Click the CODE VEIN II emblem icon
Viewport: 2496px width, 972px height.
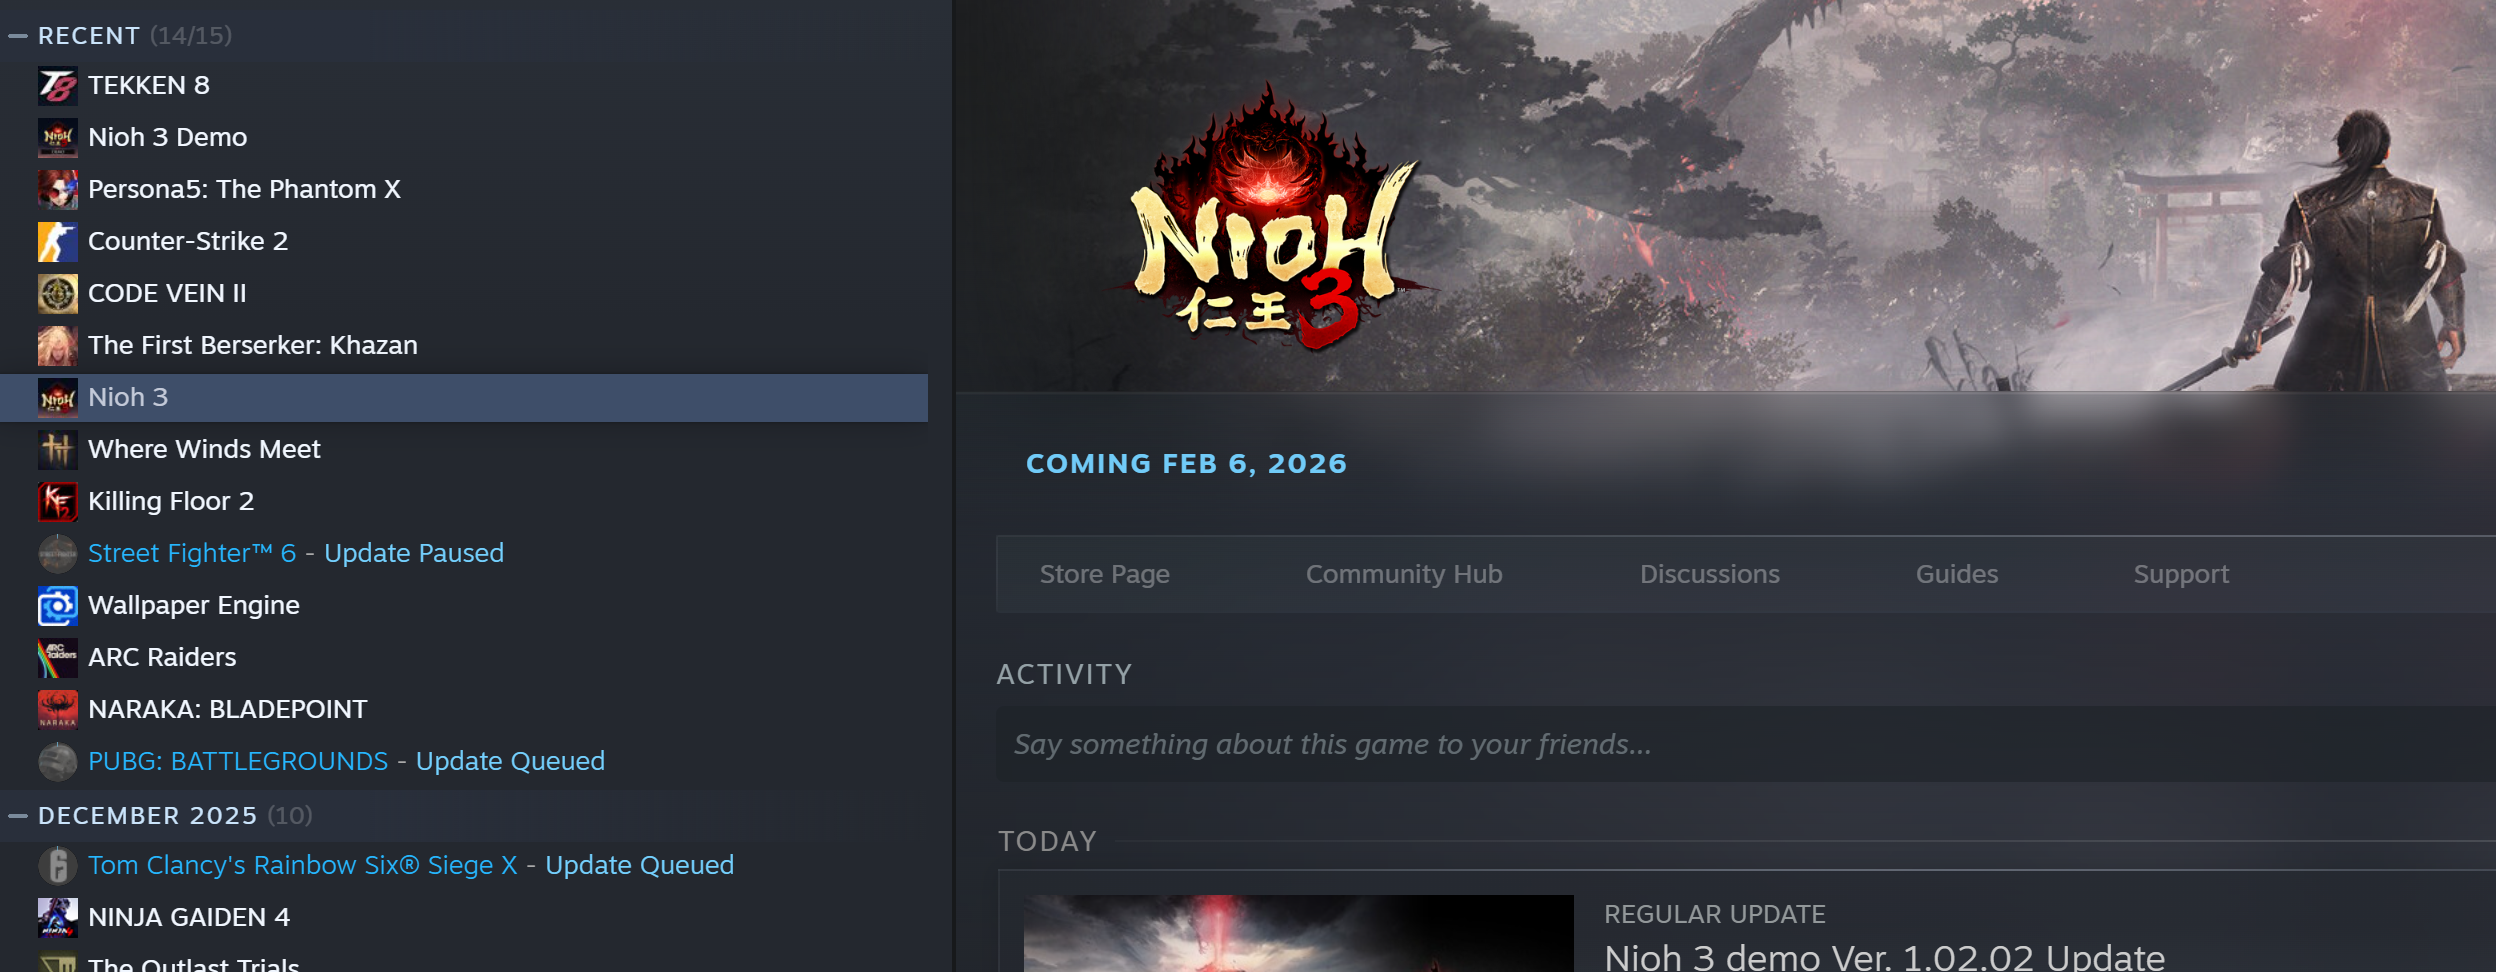click(57, 293)
